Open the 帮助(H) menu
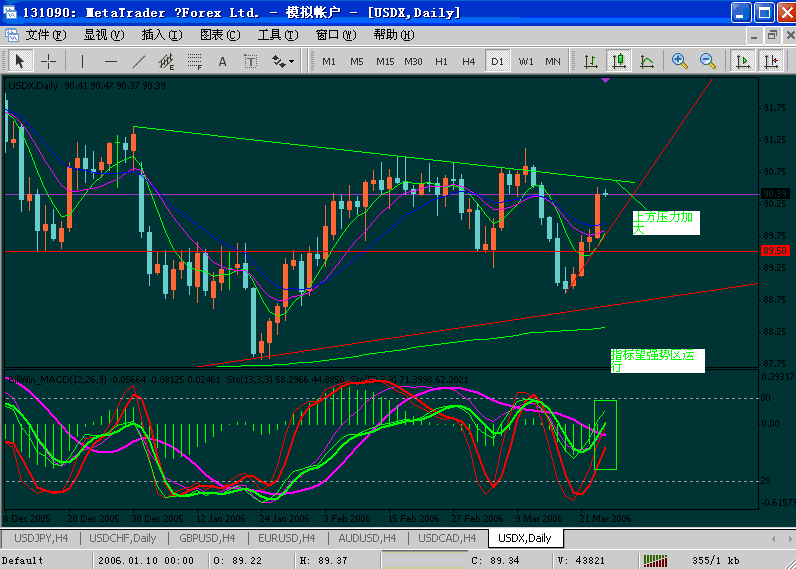The image size is (796, 569). tap(393, 35)
